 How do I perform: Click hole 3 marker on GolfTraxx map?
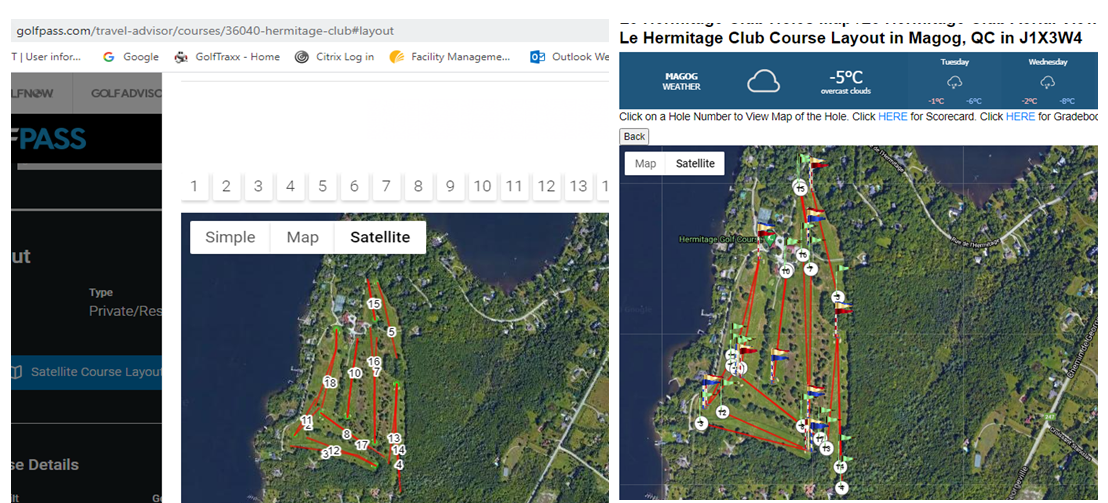pos(700,423)
